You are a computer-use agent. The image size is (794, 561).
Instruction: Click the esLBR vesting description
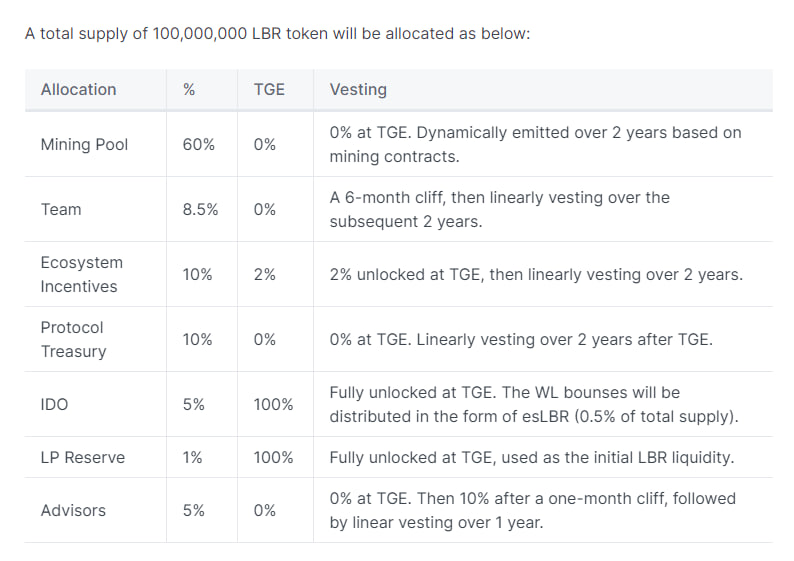tap(534, 405)
